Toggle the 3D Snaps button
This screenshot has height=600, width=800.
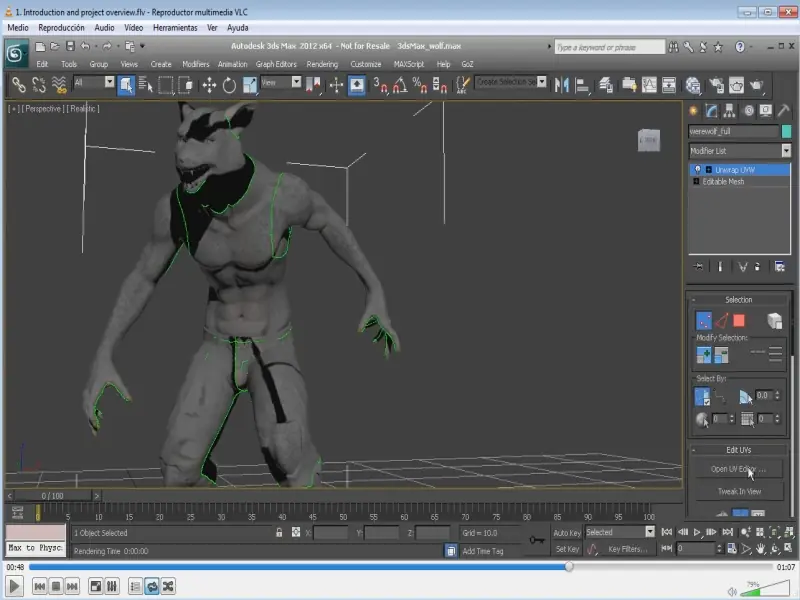click(380, 85)
